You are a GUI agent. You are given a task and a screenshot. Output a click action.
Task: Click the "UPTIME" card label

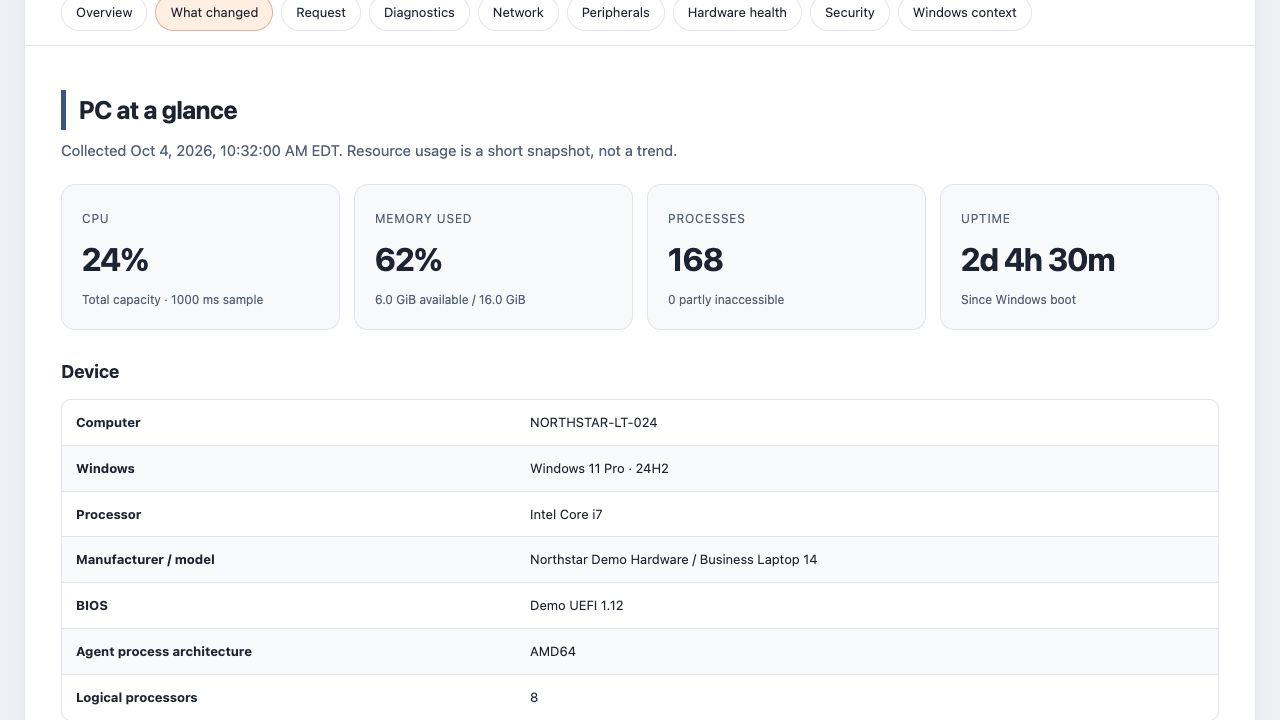click(x=986, y=219)
